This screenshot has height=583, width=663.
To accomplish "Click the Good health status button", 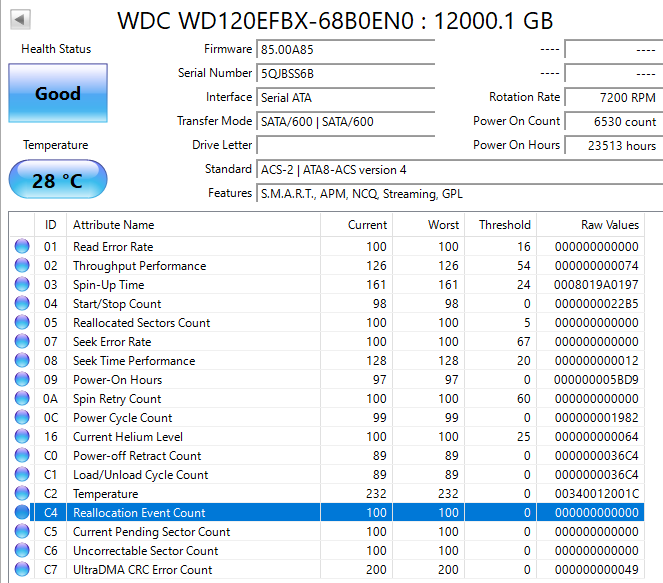I will (x=58, y=93).
